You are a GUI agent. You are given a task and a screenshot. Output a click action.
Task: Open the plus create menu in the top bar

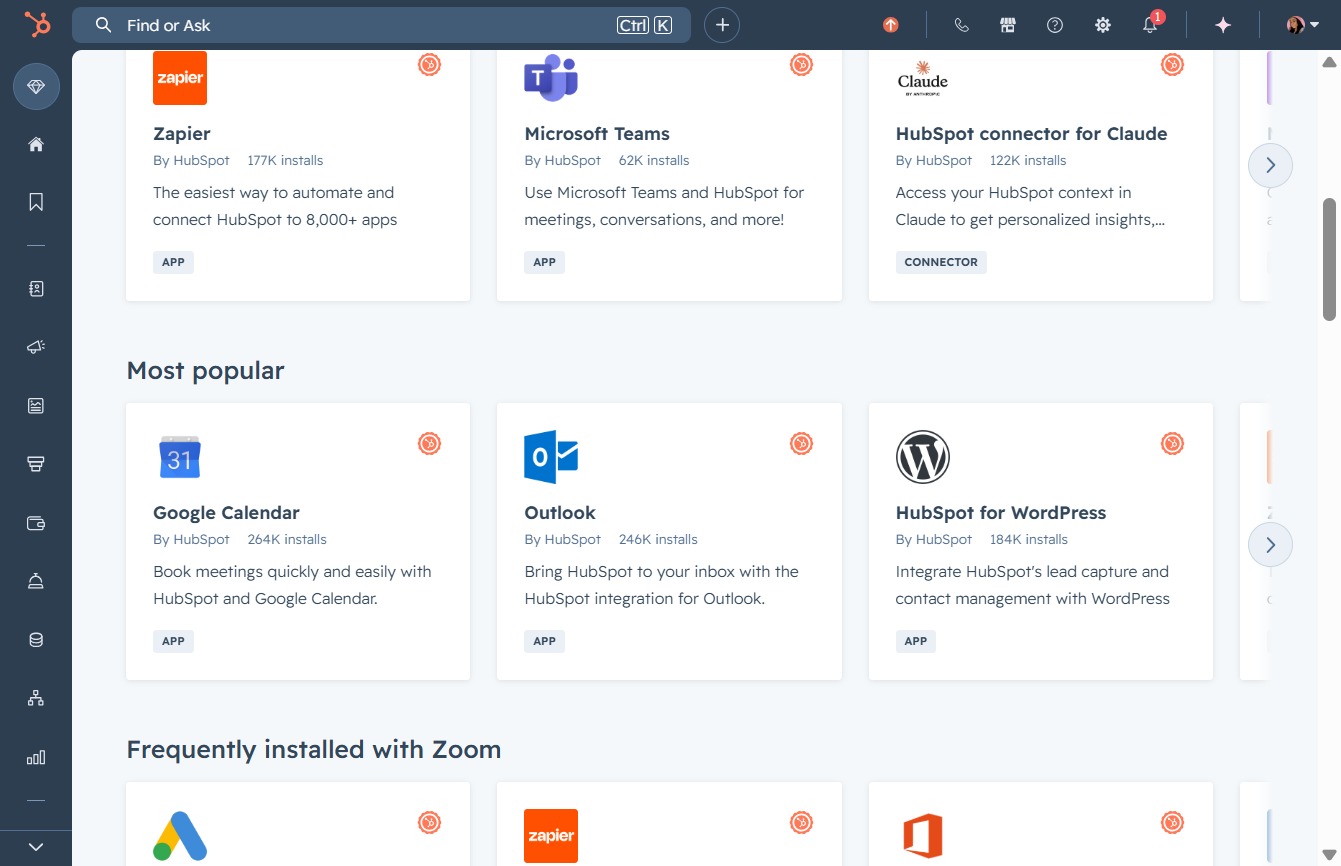tap(722, 25)
